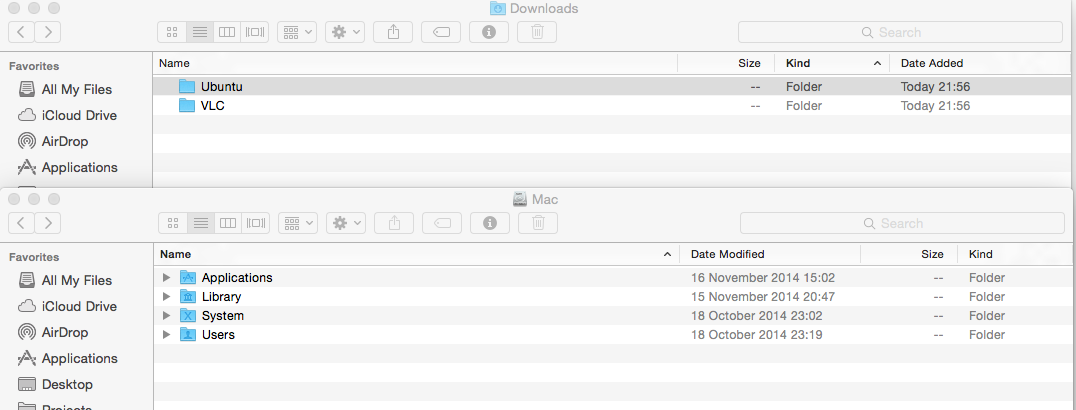
Task: Go back in the Mac window
Action: tap(21, 223)
